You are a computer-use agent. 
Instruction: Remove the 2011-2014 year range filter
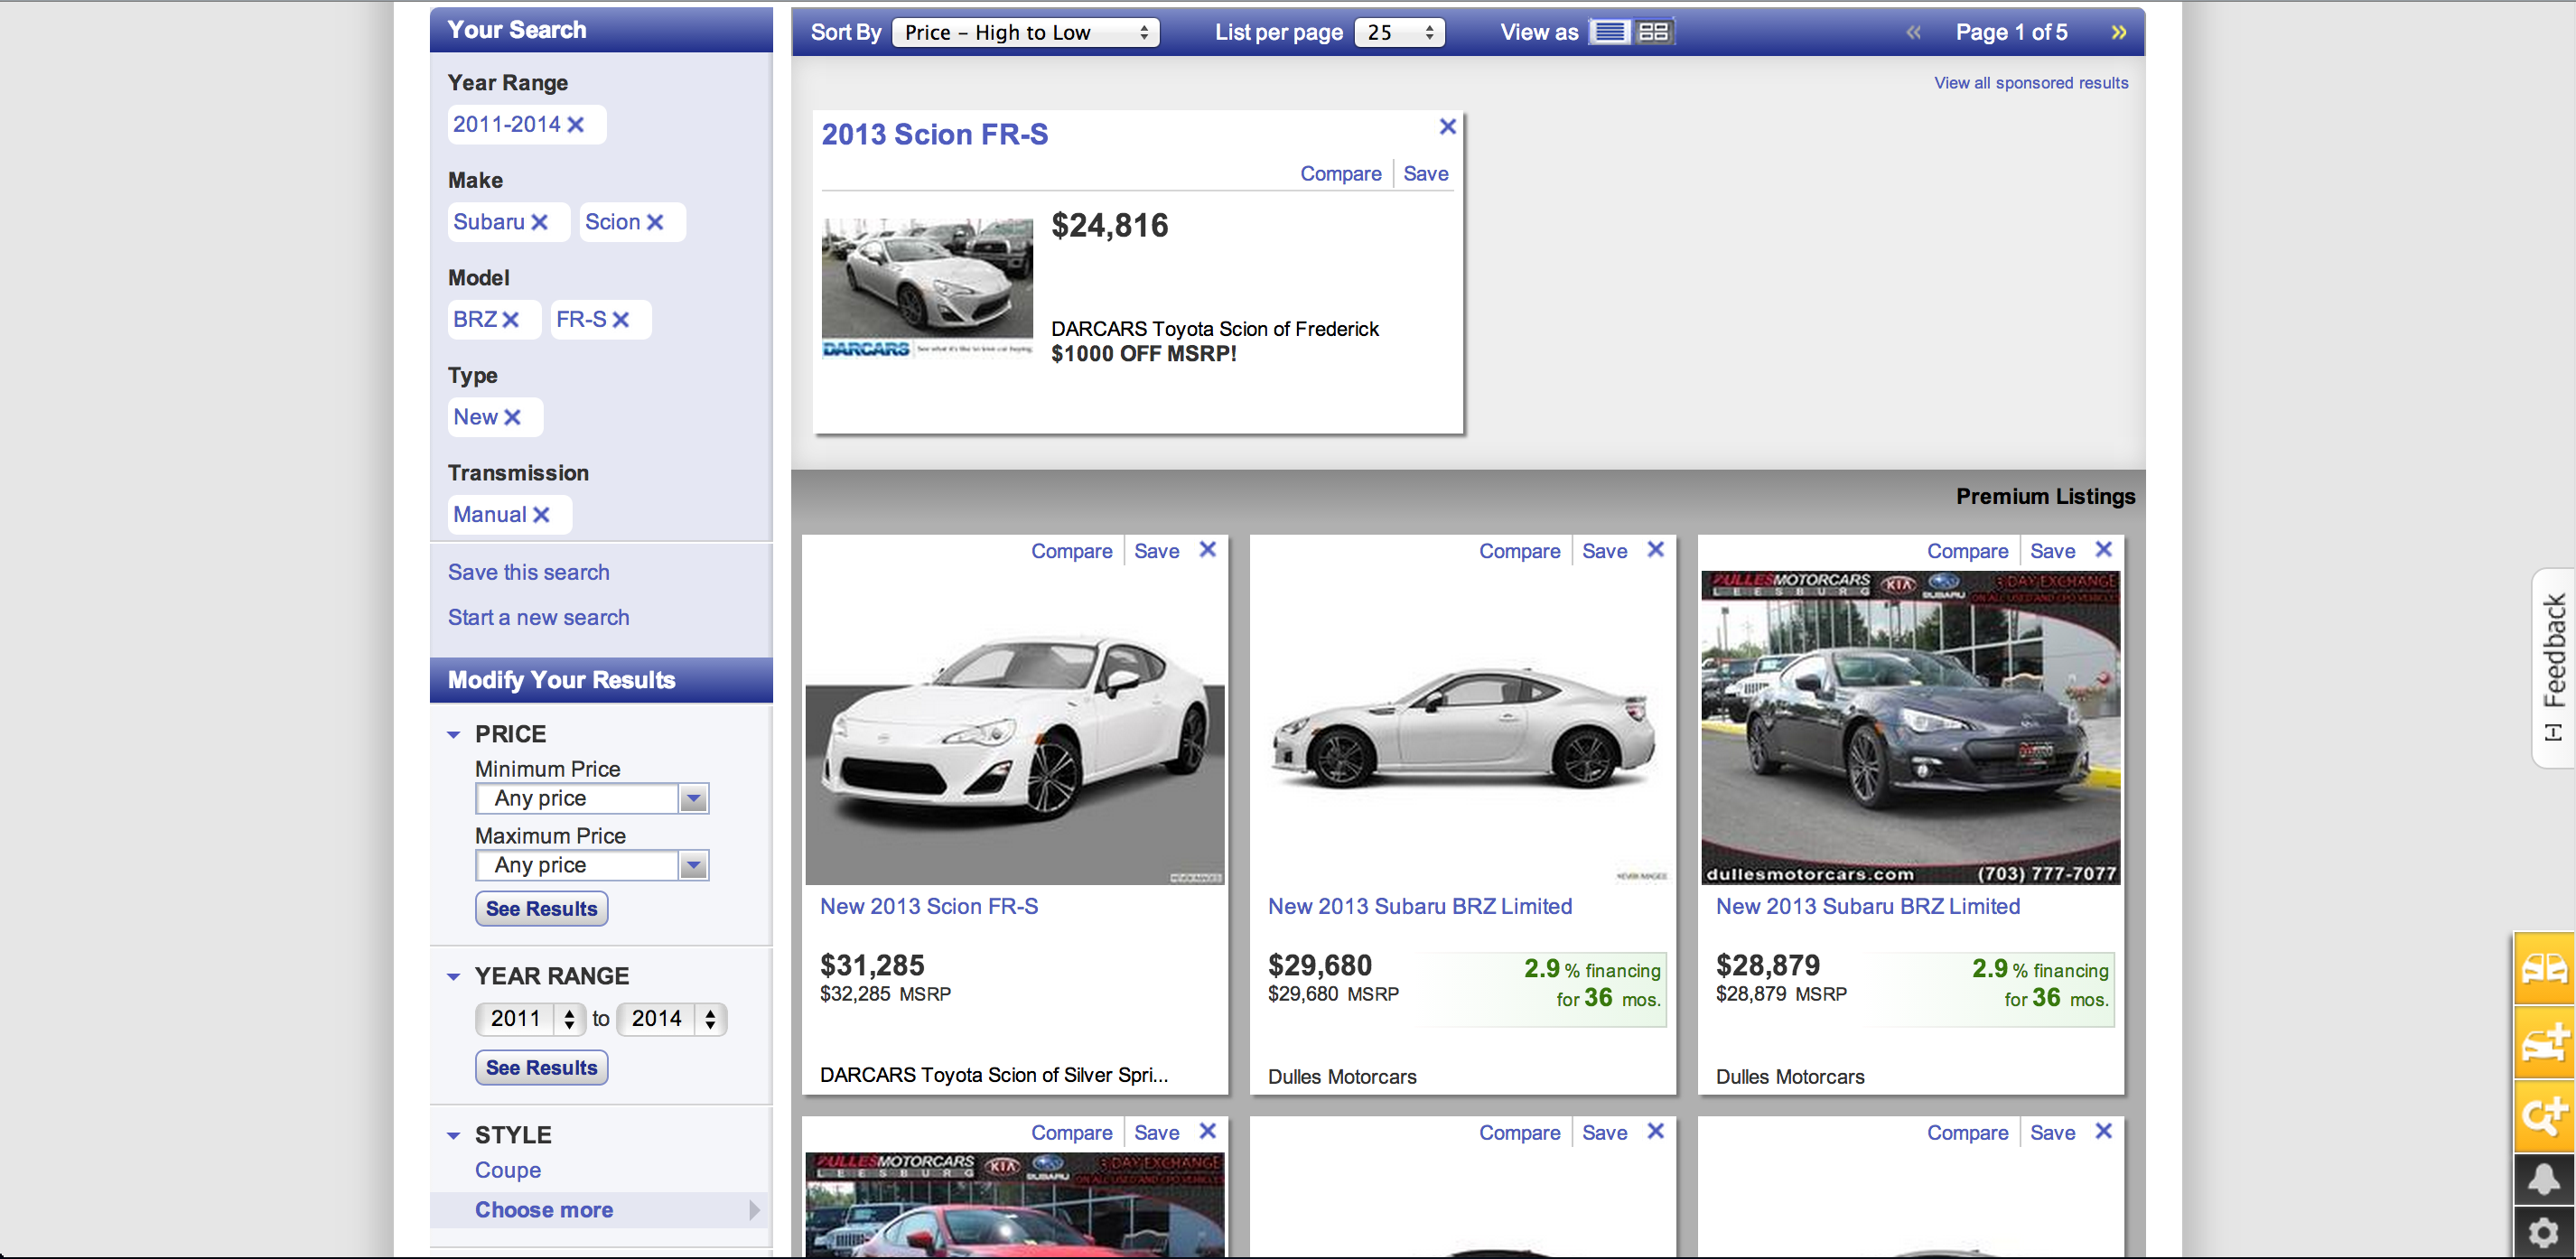click(575, 124)
